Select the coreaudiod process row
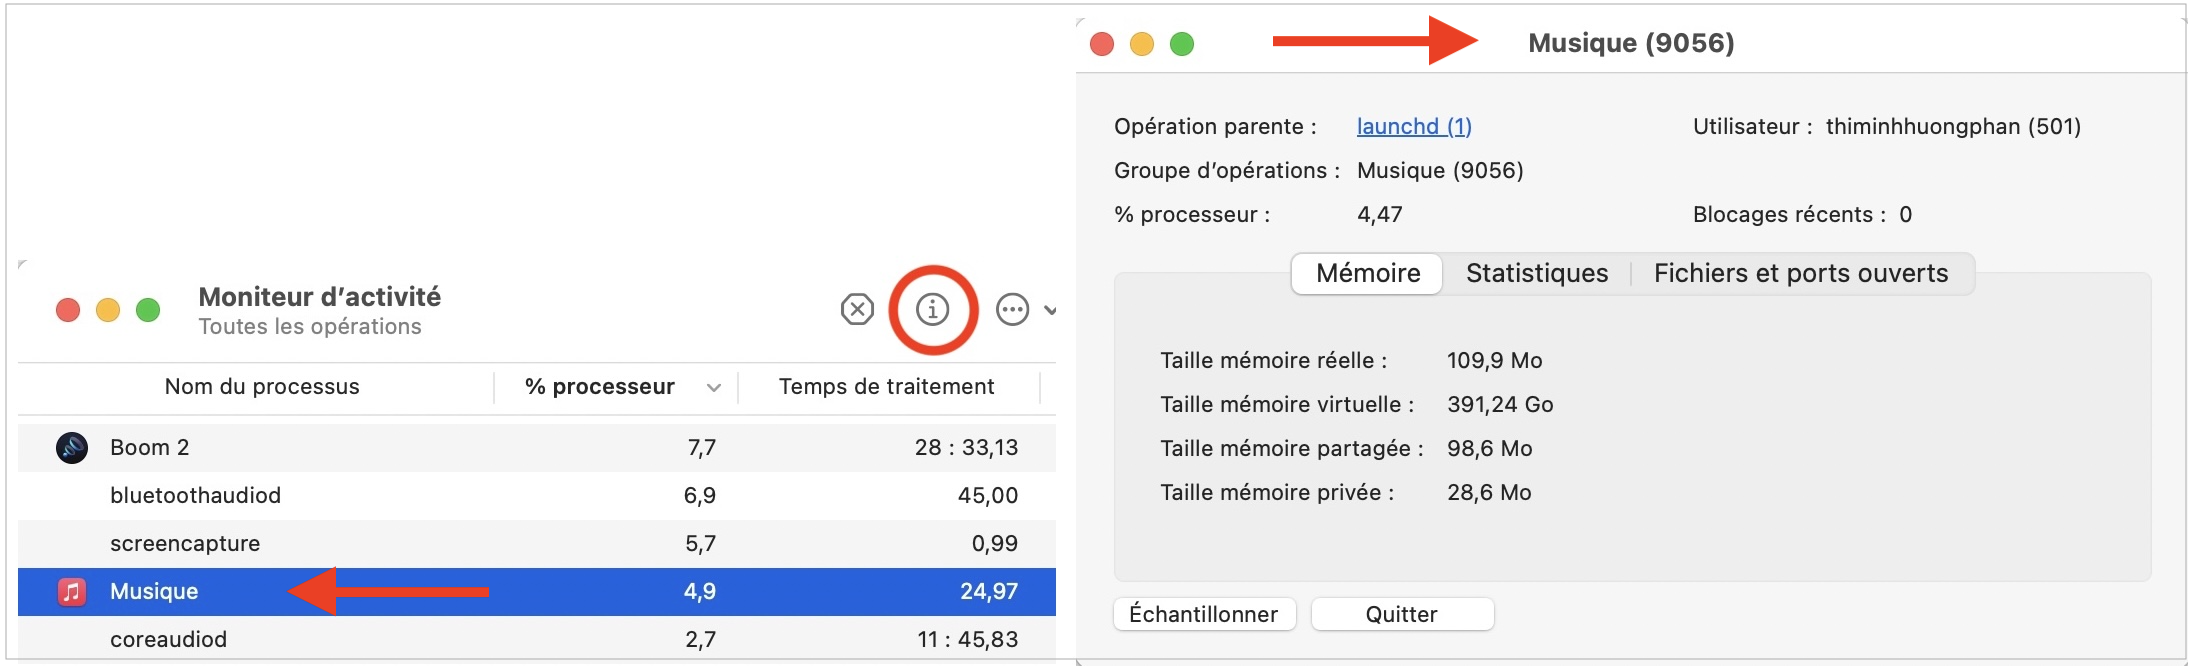The height and width of the screenshot is (666, 2188). (x=537, y=639)
